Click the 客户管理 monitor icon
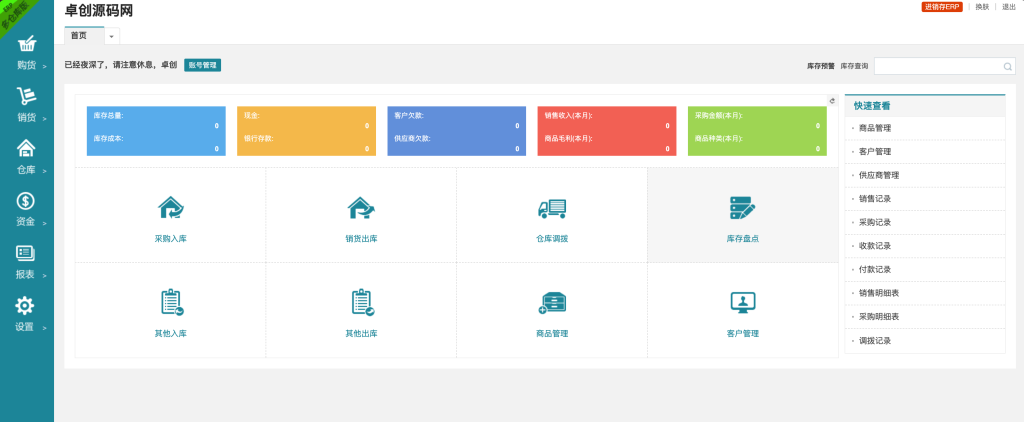This screenshot has height=422, width=1024. pyautogui.click(x=743, y=302)
